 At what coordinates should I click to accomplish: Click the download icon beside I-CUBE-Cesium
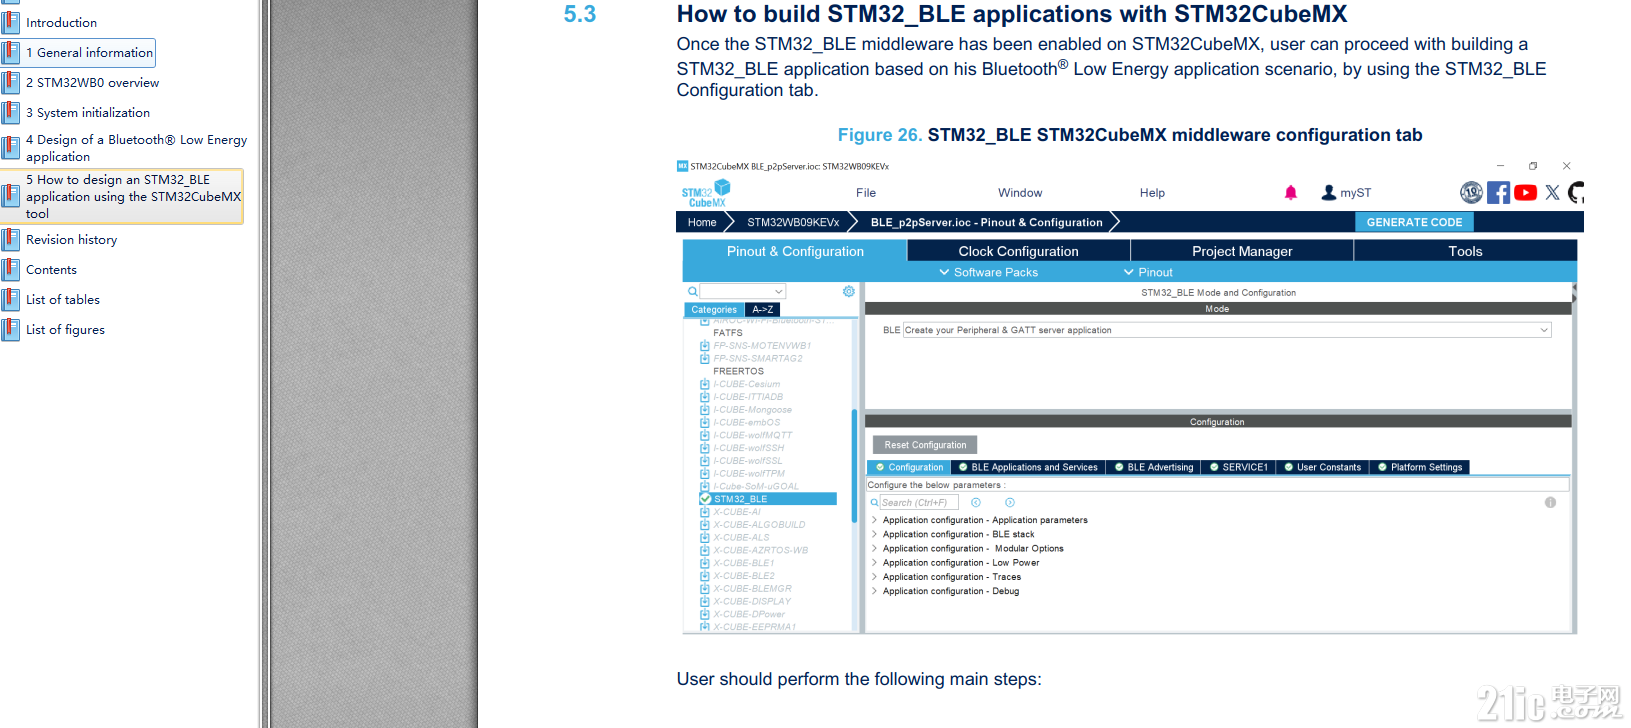705,384
